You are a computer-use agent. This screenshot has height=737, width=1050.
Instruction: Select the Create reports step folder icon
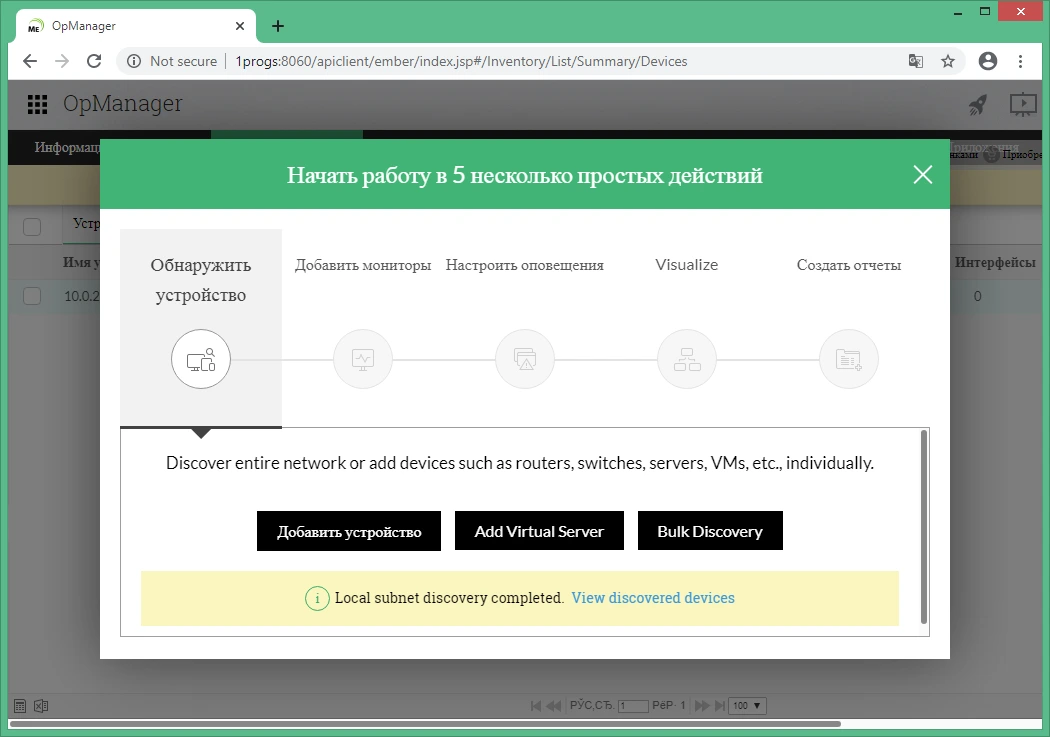click(x=849, y=359)
